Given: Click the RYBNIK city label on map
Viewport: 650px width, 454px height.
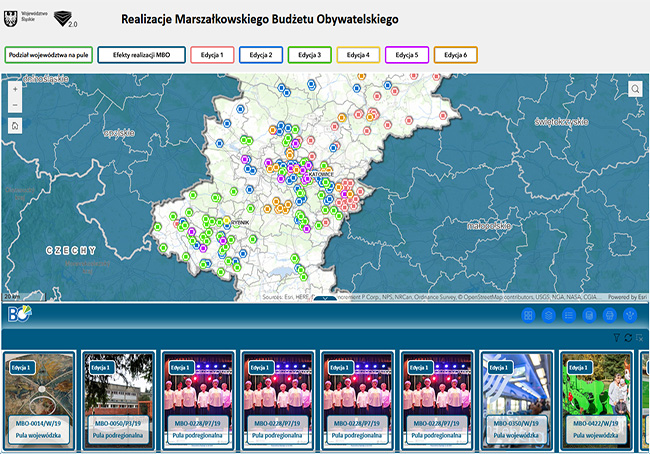Looking at the screenshot, I should coord(240,223).
